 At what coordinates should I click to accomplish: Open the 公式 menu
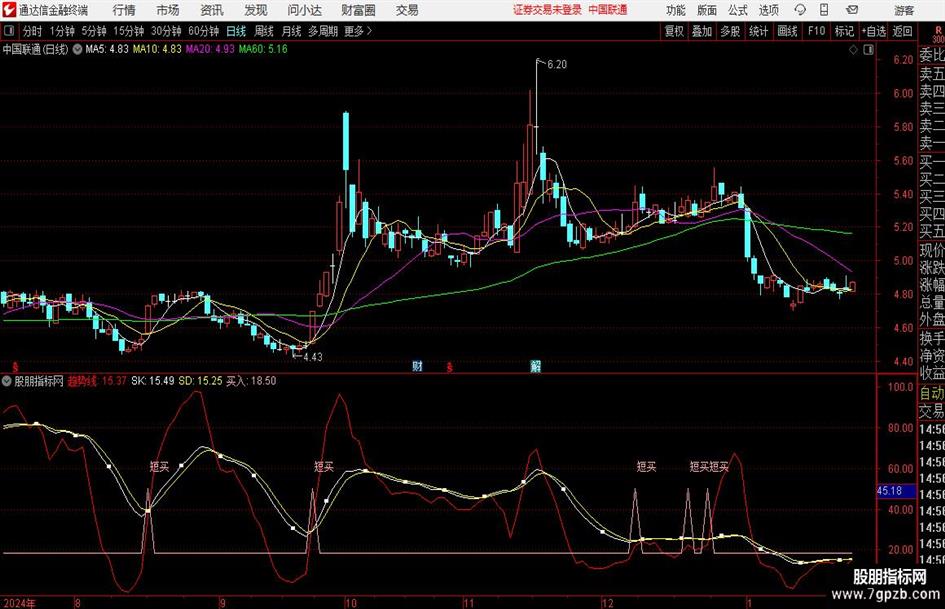737,10
